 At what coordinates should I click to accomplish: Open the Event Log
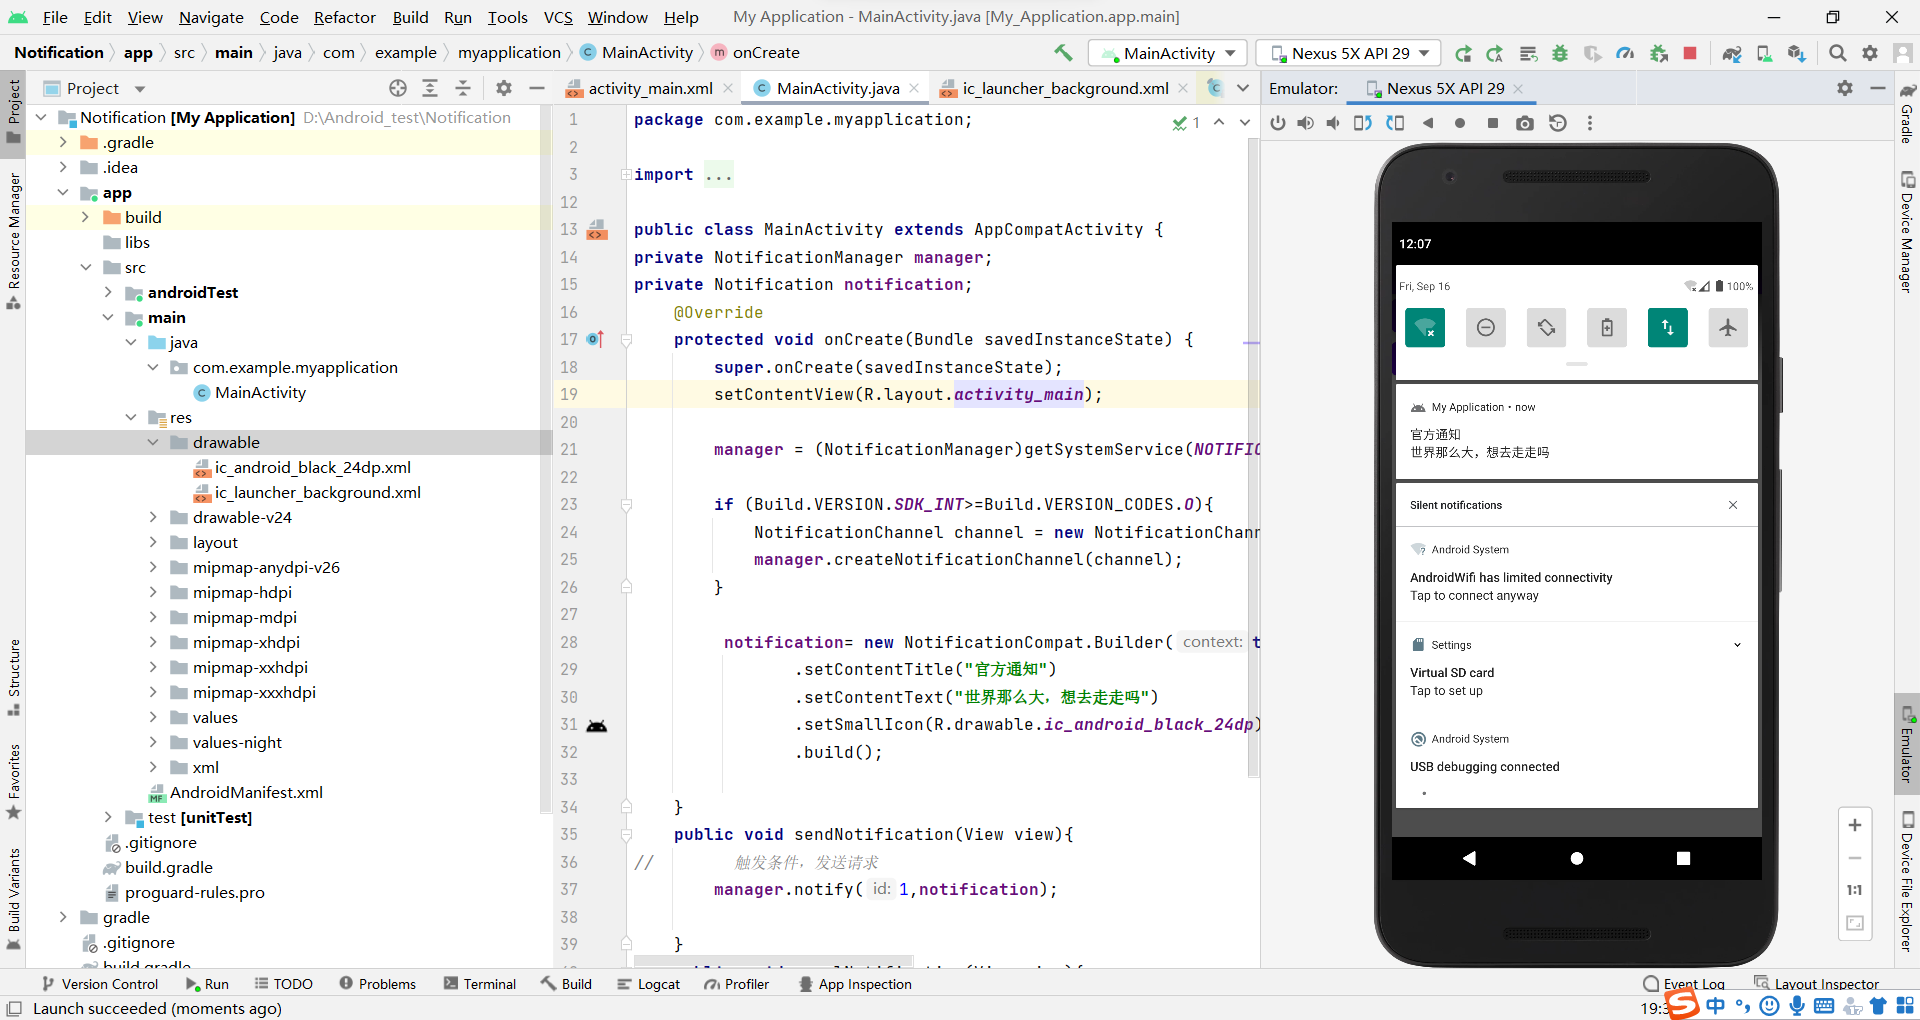pyautogui.click(x=1693, y=984)
